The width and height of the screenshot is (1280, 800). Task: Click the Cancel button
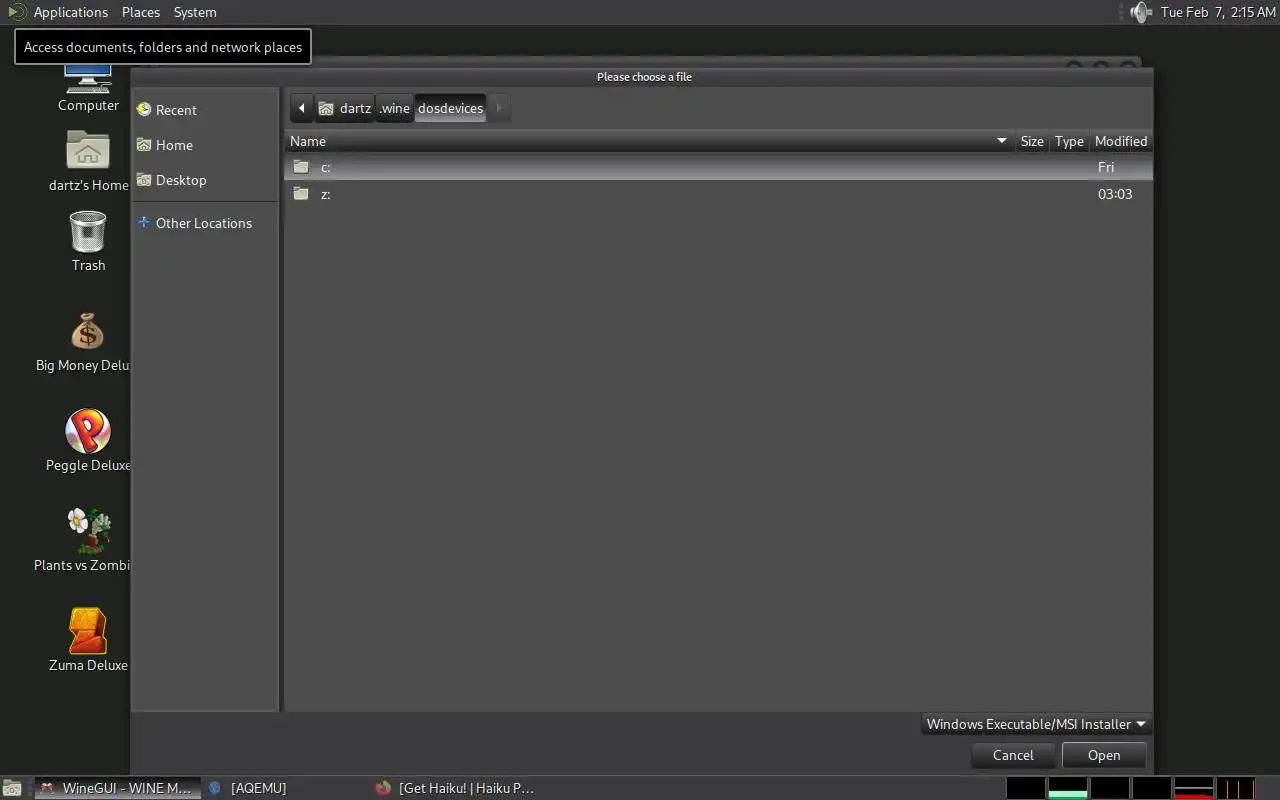1013,755
